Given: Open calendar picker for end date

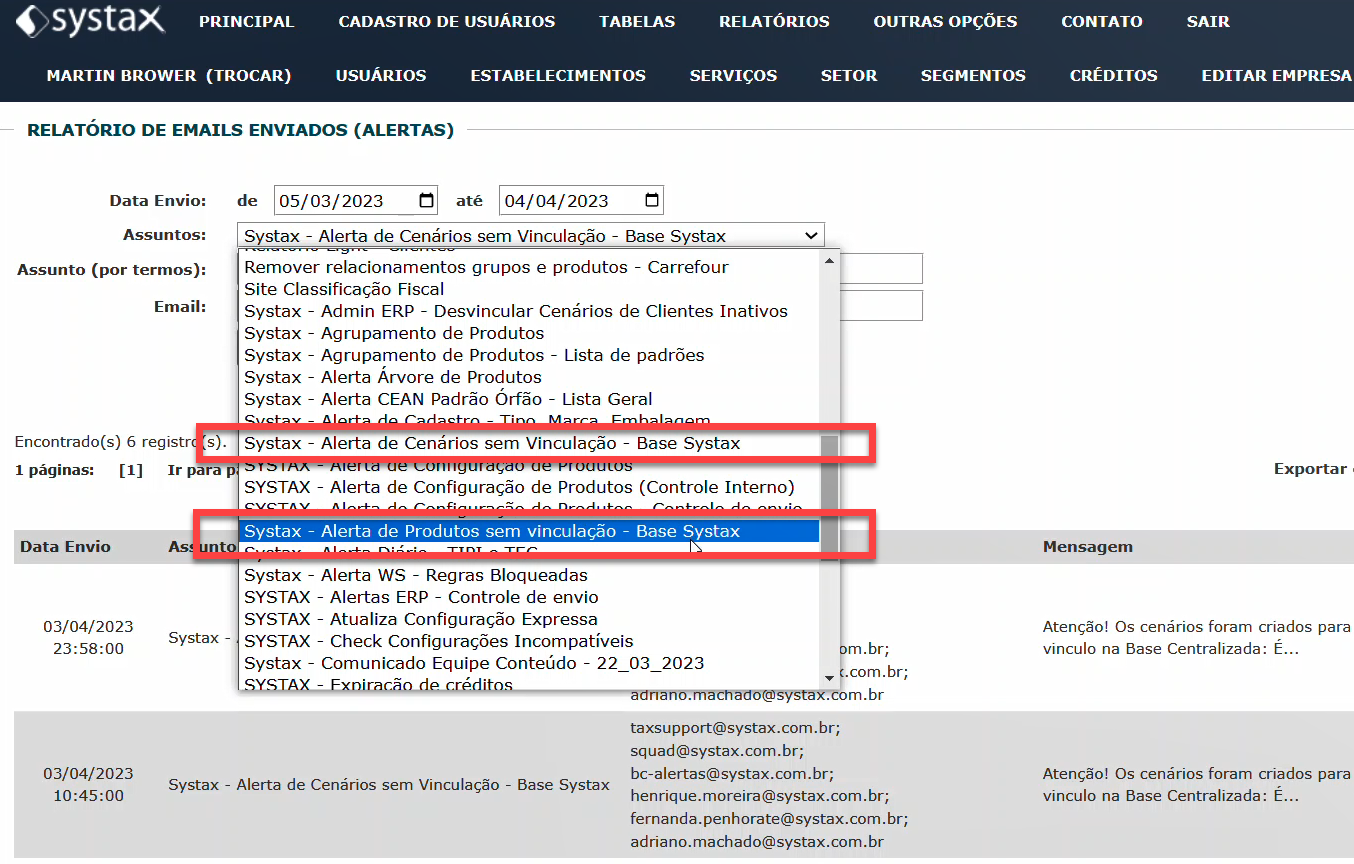Looking at the screenshot, I should 652,200.
